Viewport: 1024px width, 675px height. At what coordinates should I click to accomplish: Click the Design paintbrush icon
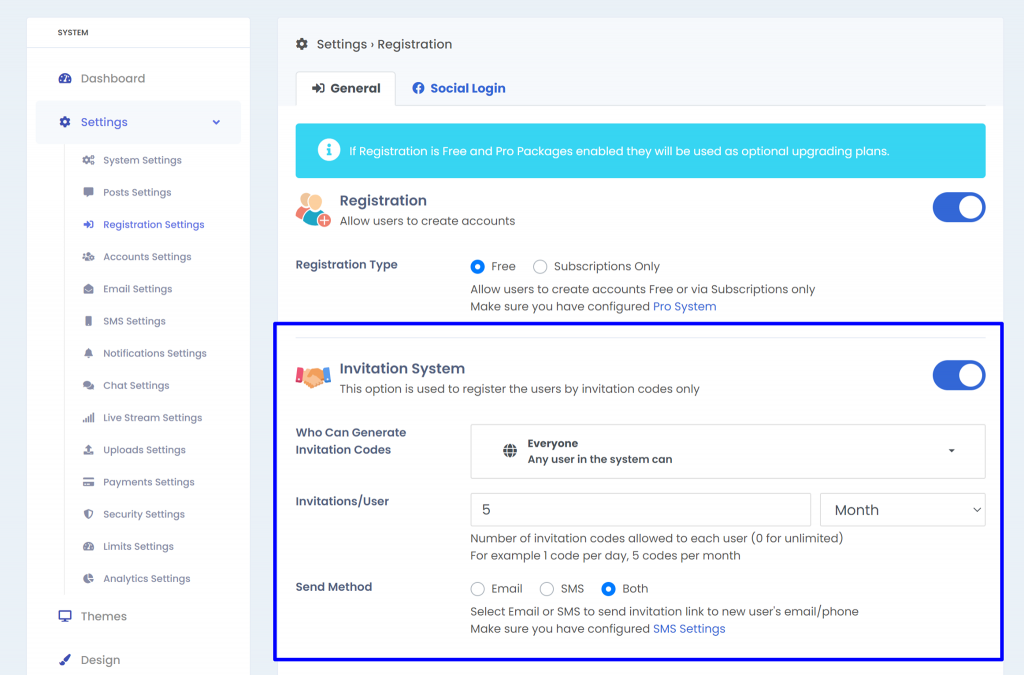click(65, 660)
